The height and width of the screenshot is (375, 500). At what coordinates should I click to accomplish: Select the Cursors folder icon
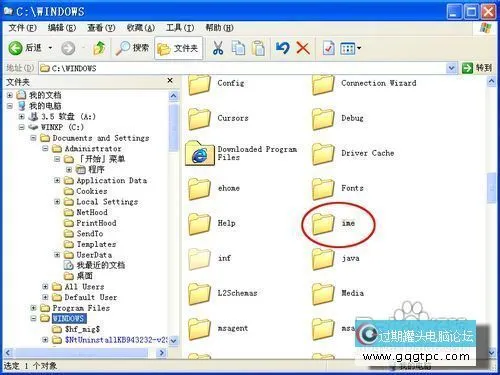pyautogui.click(x=199, y=119)
